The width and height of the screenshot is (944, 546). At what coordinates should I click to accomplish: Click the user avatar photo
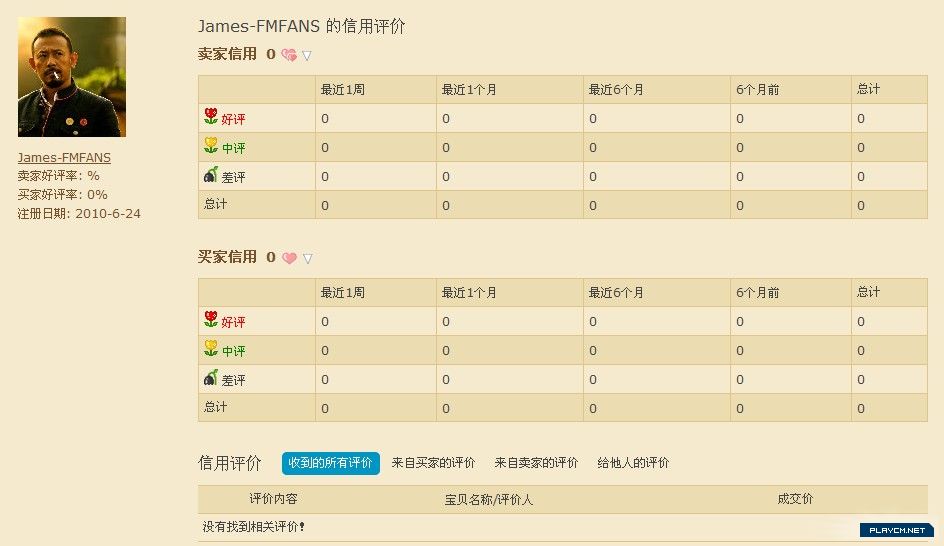72,77
